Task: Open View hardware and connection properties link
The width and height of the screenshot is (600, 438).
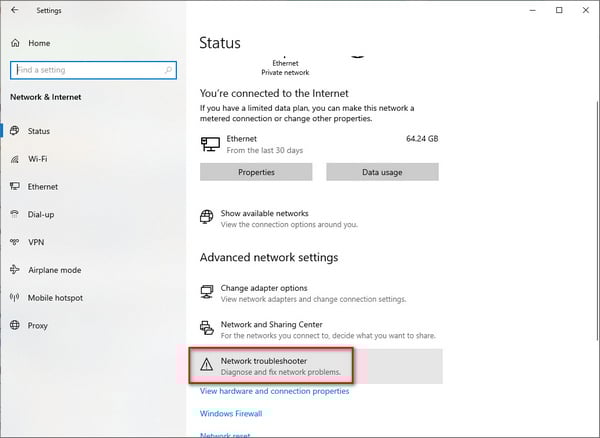Action: coord(274,391)
